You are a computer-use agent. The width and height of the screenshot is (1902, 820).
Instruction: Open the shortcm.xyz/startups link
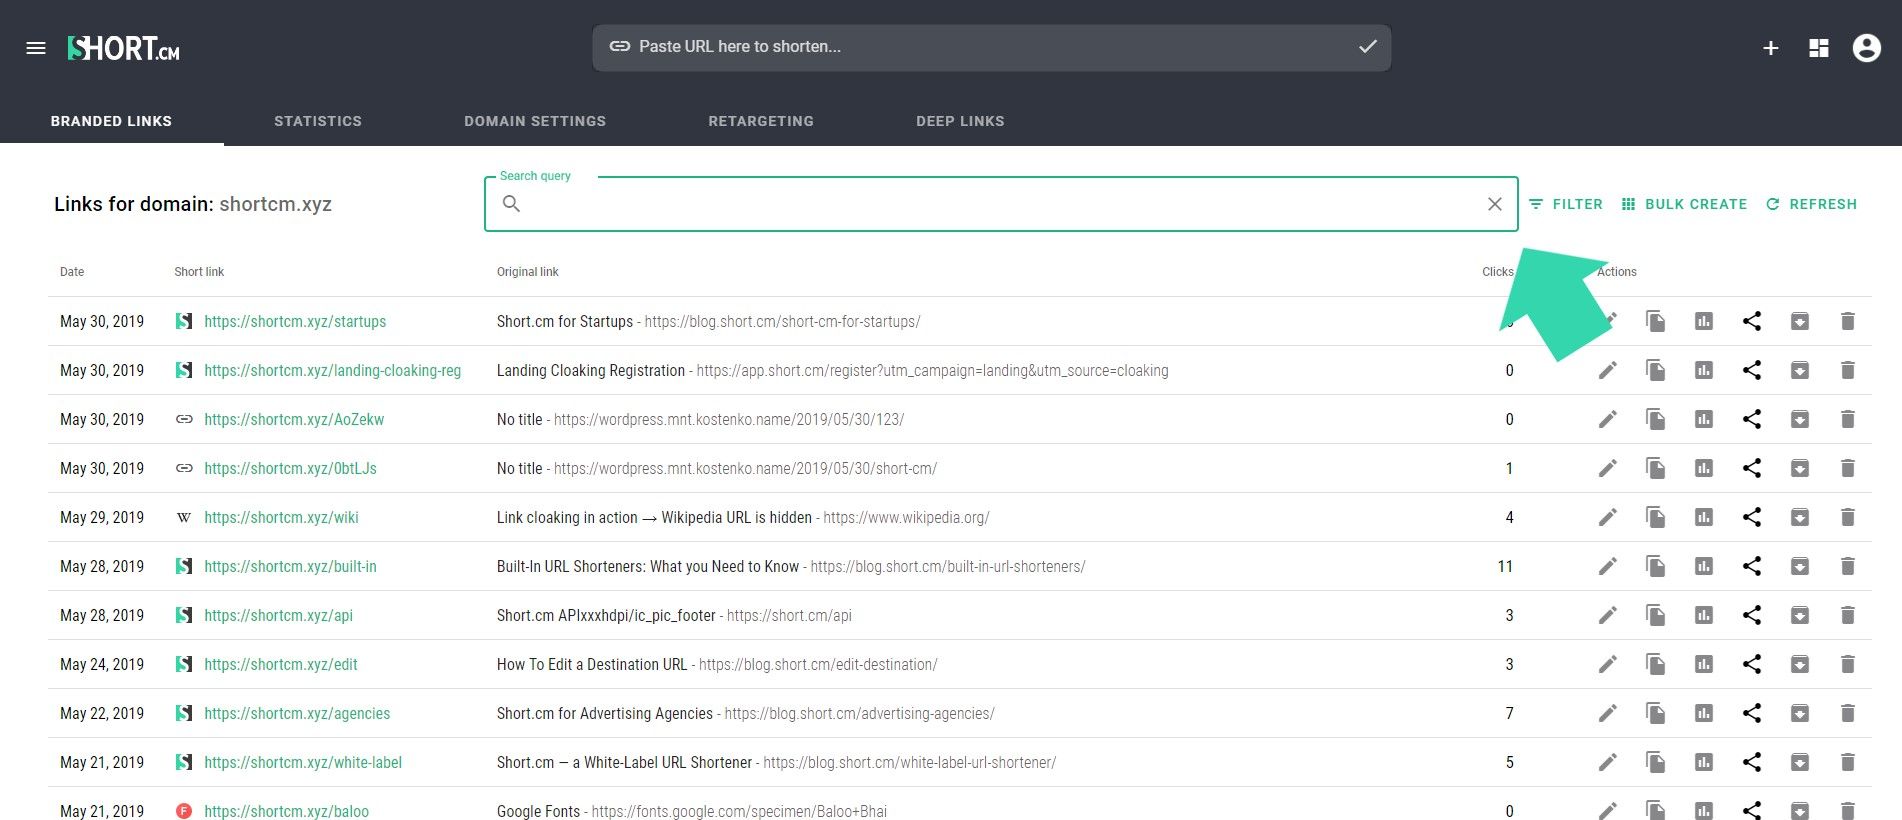point(295,321)
